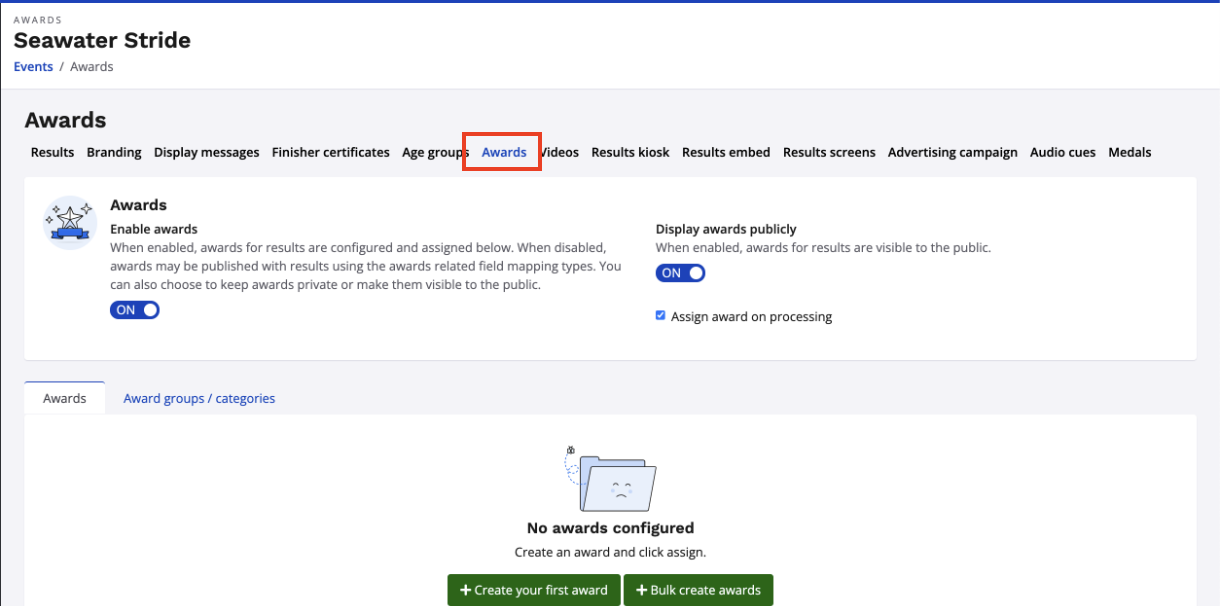Select the Advertising campaign tab
Image resolution: width=1228 pixels, height=606 pixels.
[x=952, y=153]
